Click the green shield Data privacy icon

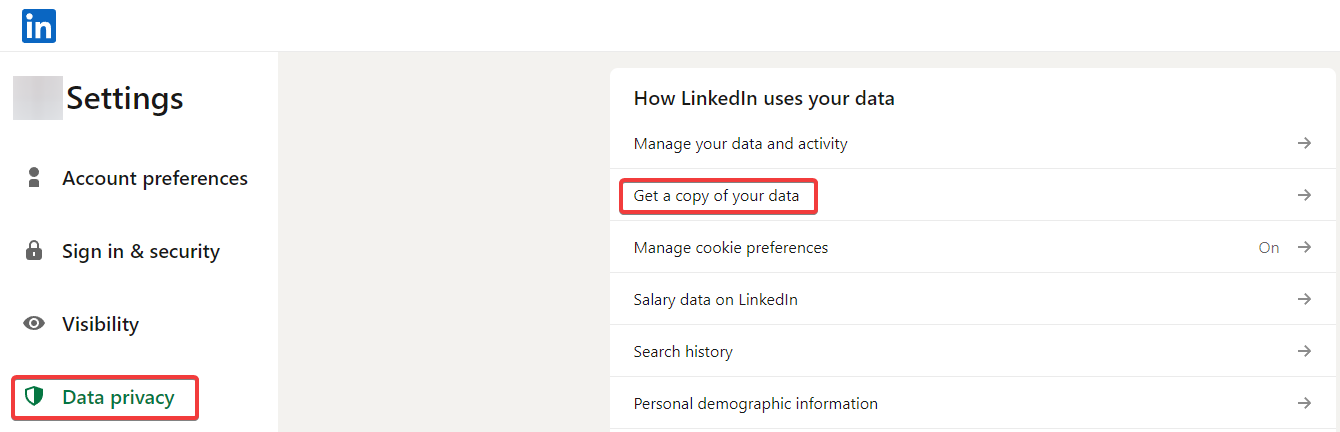[x=35, y=397]
